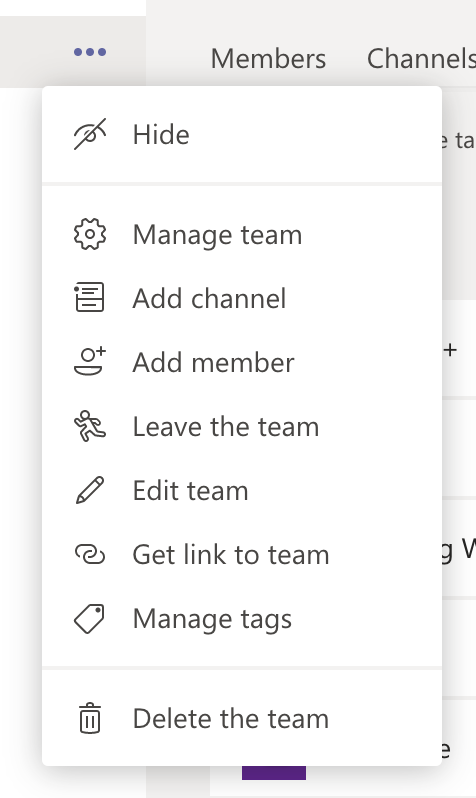Choose Delete the team entry

coord(242,719)
